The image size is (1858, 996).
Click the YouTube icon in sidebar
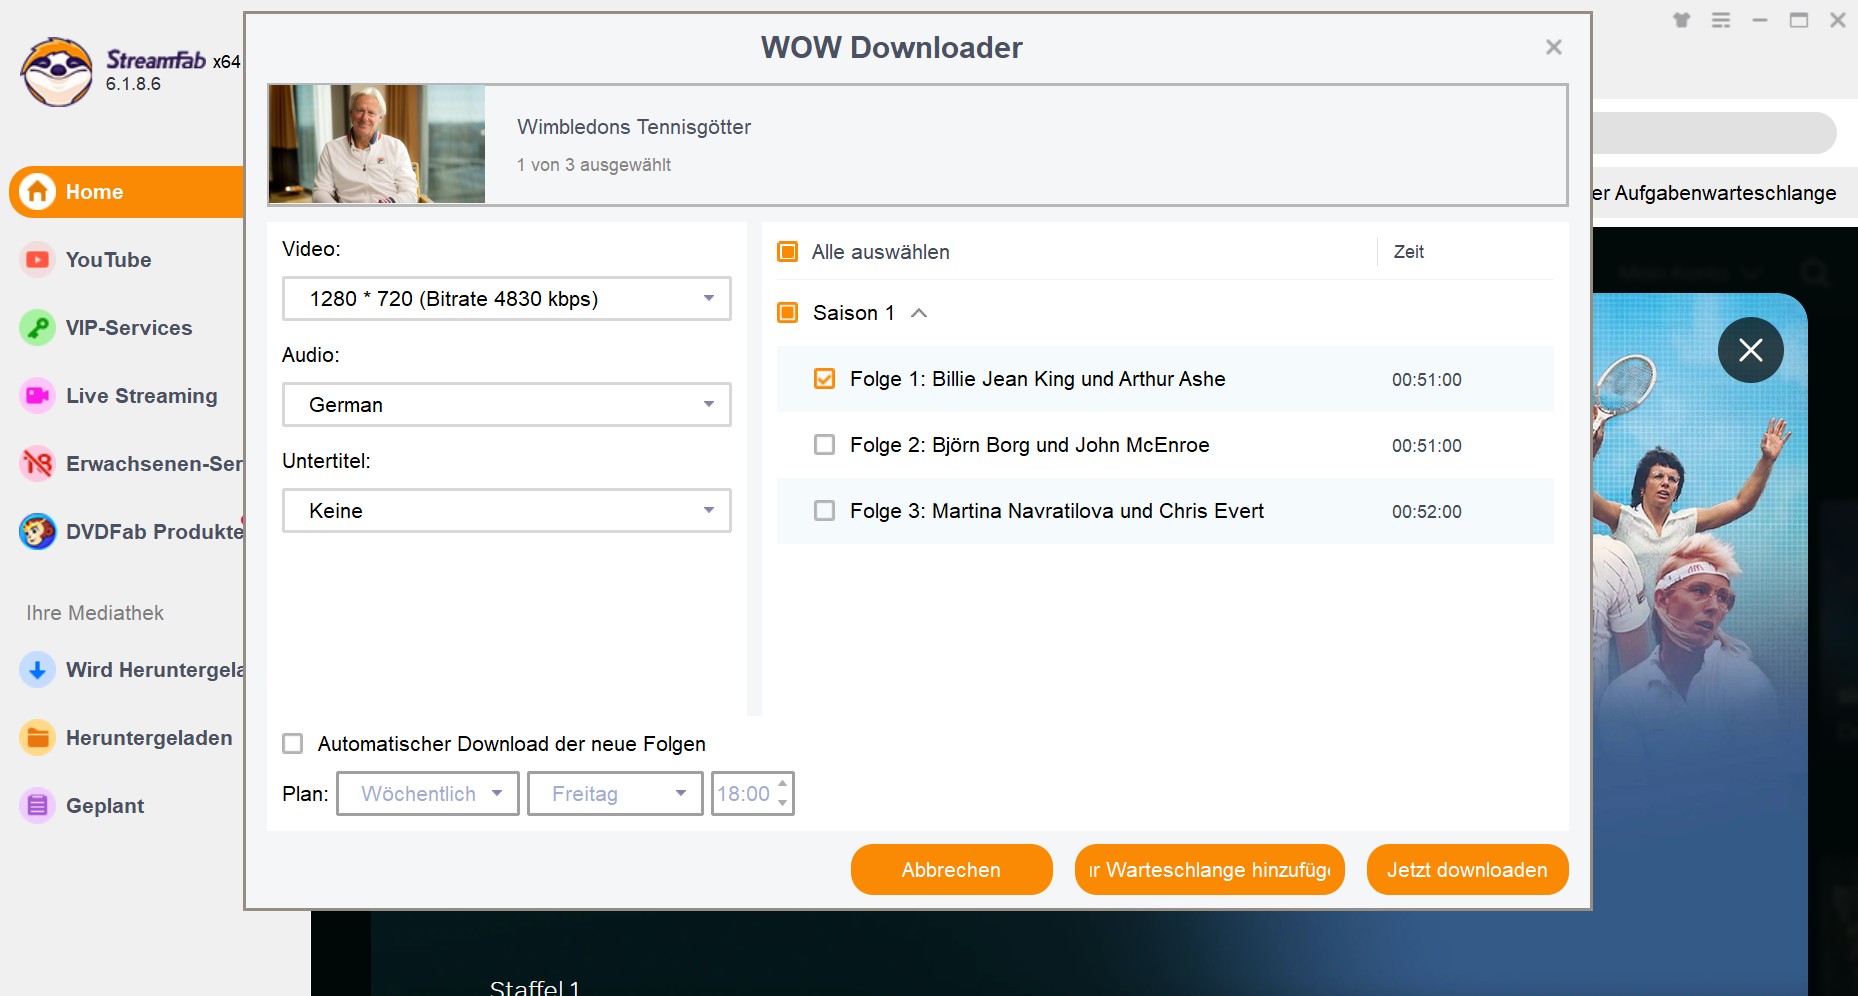38,260
